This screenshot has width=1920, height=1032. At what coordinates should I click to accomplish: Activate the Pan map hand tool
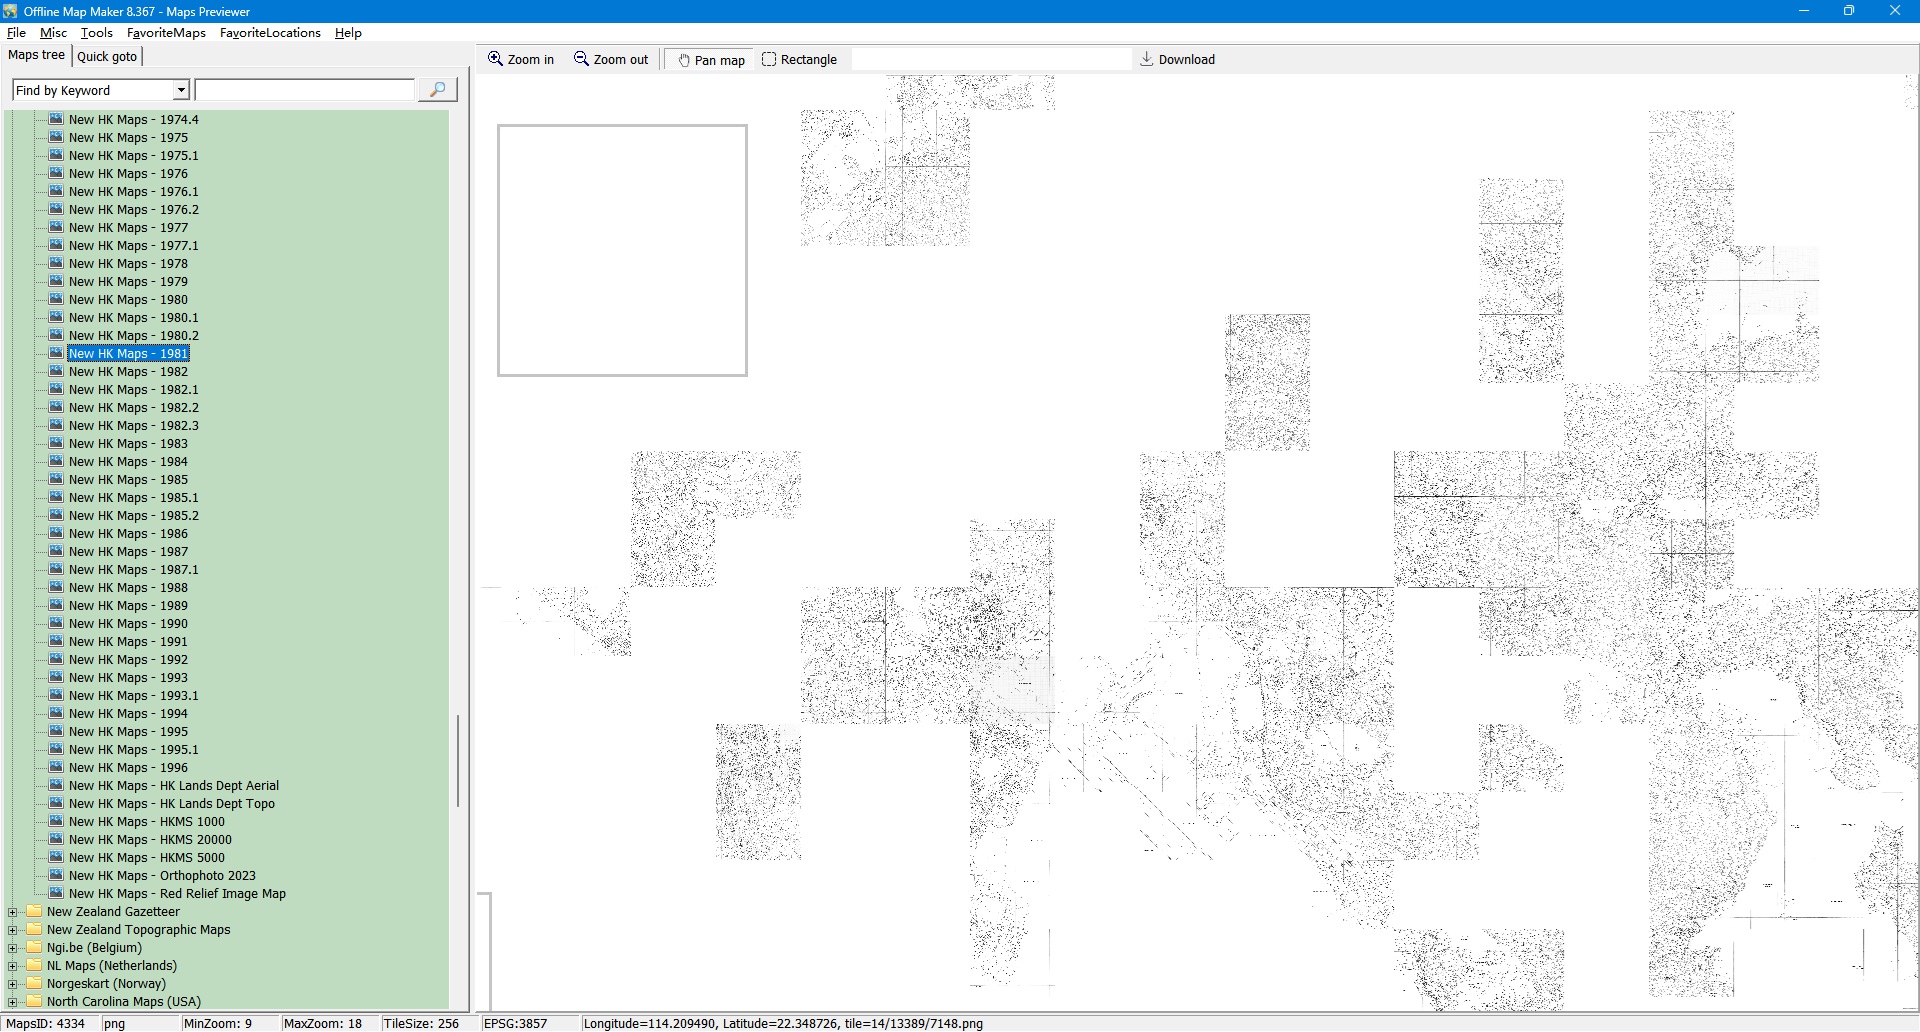tap(685, 60)
